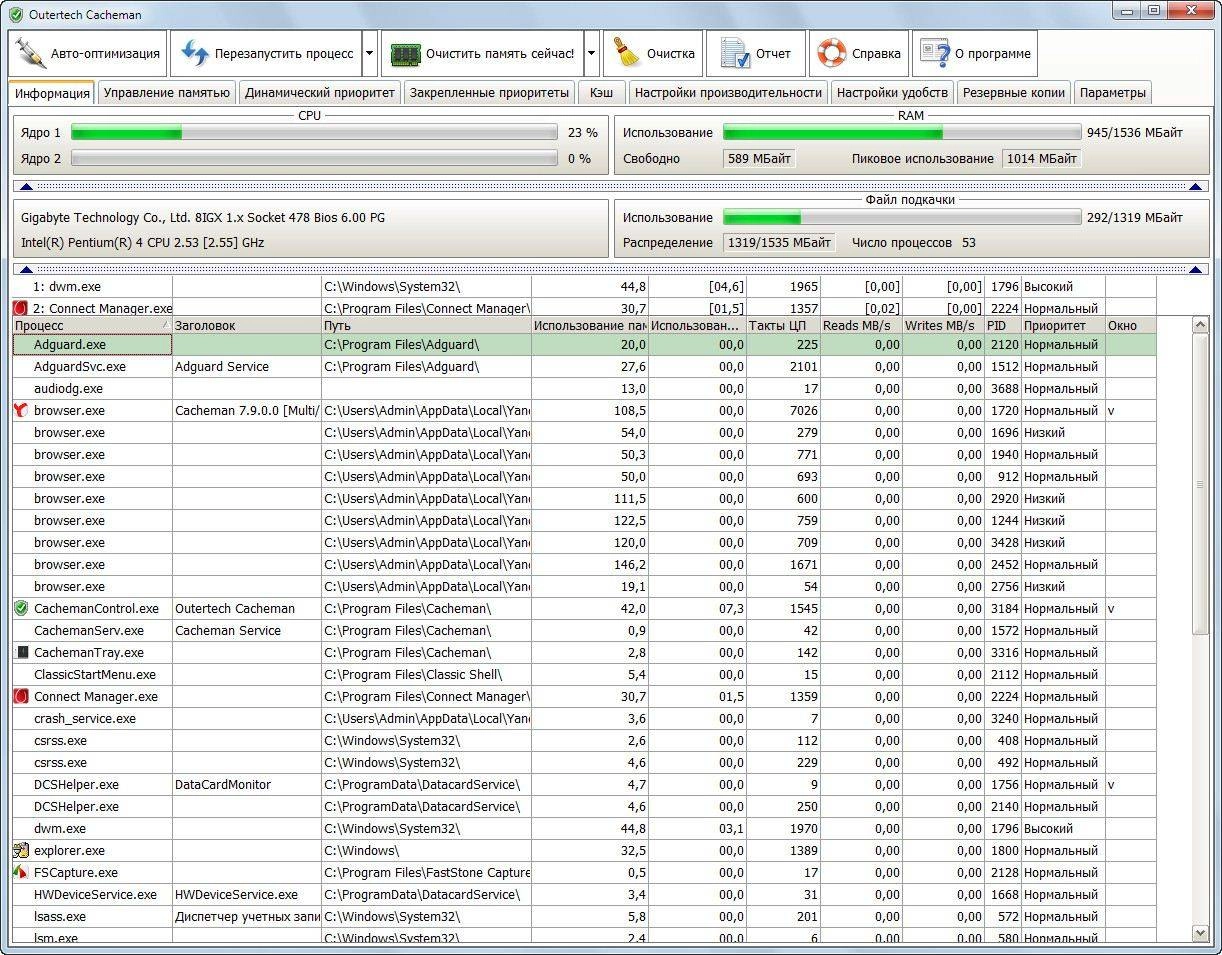Click the Очистка broom button
Viewport: 1222px width, 955px height.
click(652, 54)
